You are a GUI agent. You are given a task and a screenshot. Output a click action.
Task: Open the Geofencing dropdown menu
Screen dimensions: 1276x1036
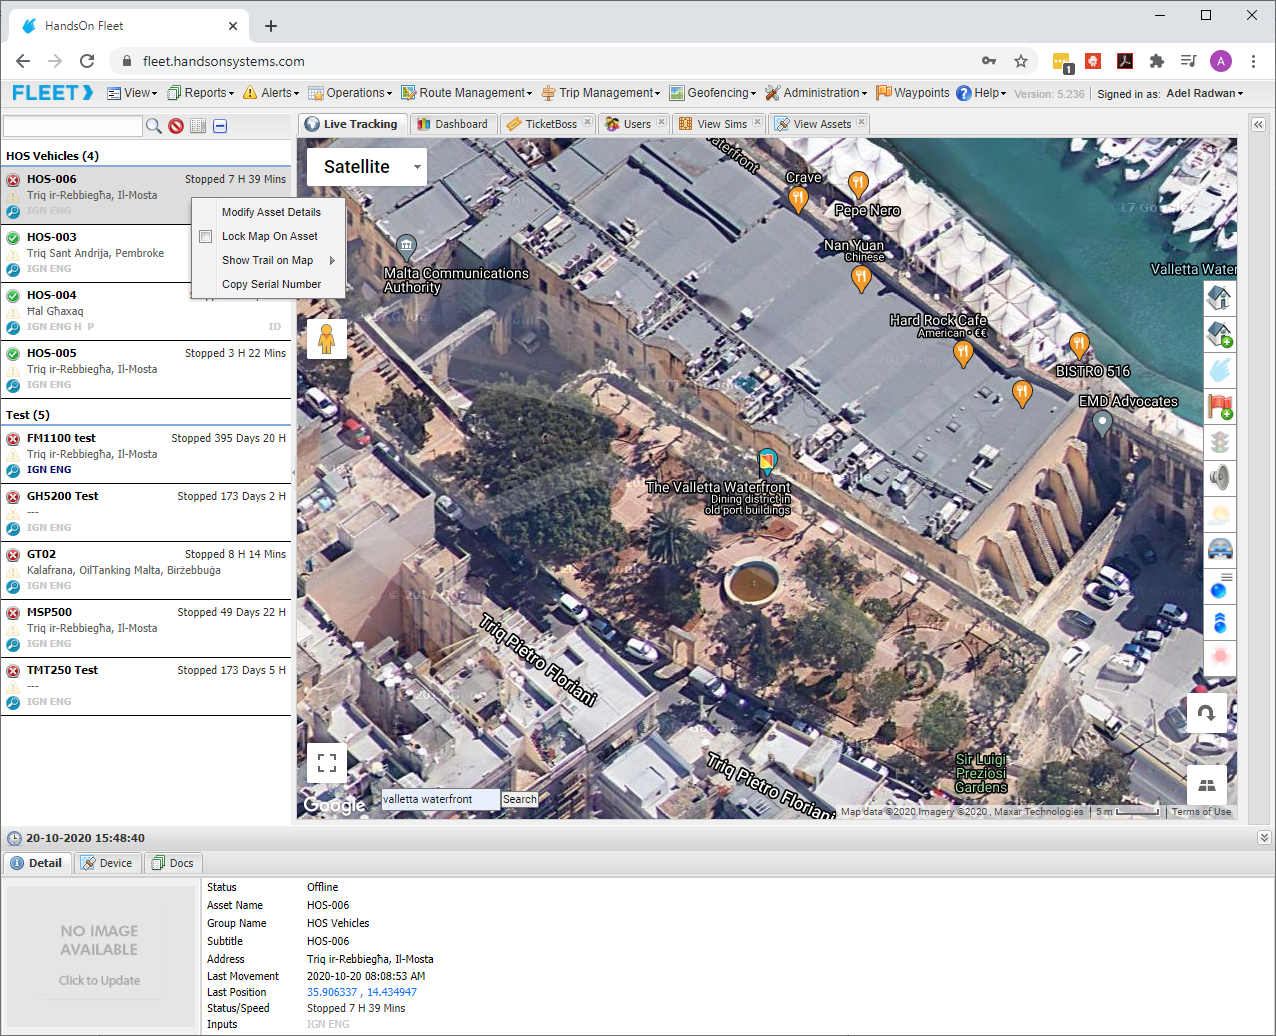pos(713,93)
